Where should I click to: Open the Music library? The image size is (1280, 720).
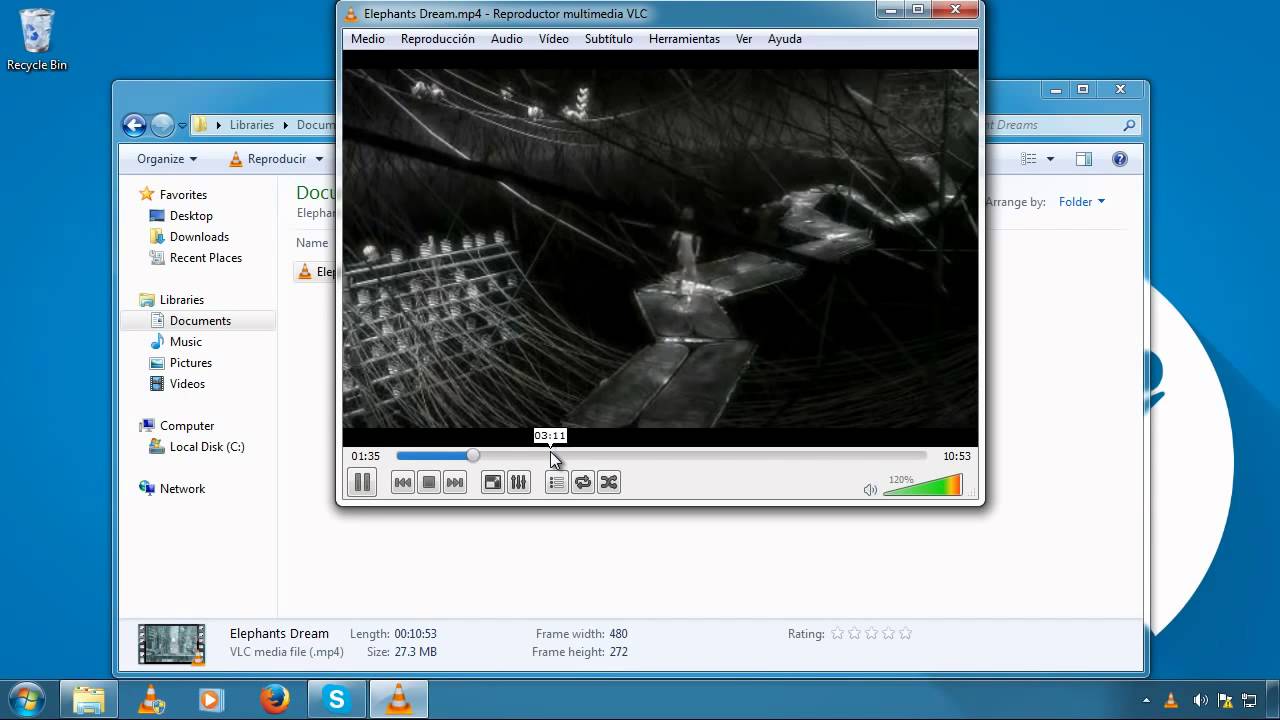186,342
